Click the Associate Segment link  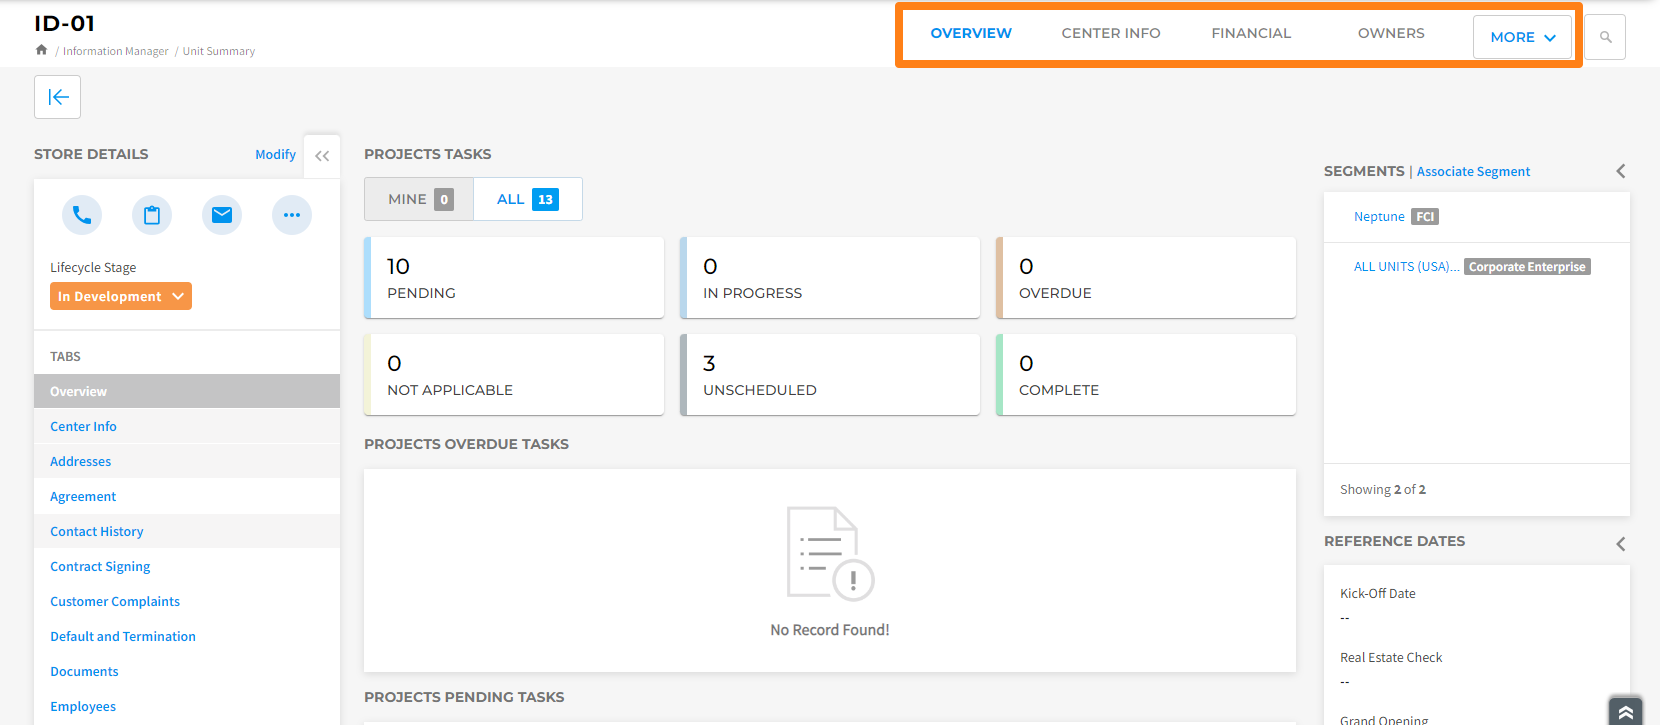(1473, 171)
